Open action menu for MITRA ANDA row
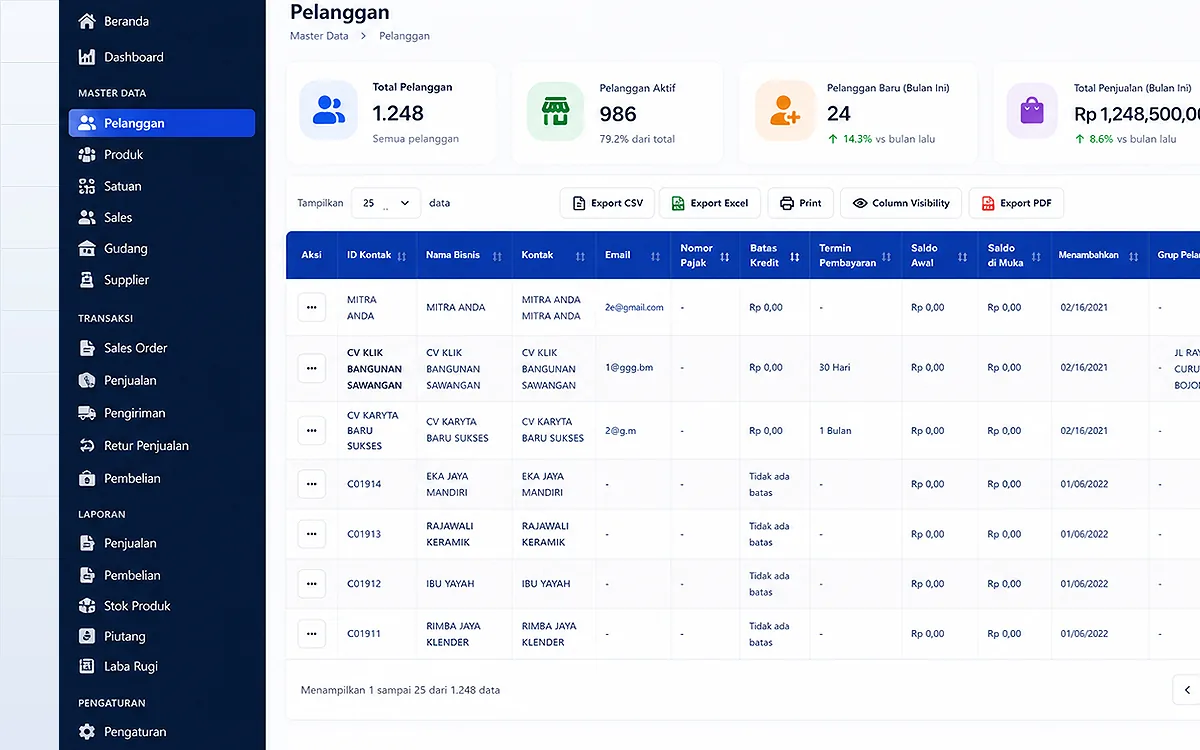Image resolution: width=1200 pixels, height=750 pixels. coord(312,307)
